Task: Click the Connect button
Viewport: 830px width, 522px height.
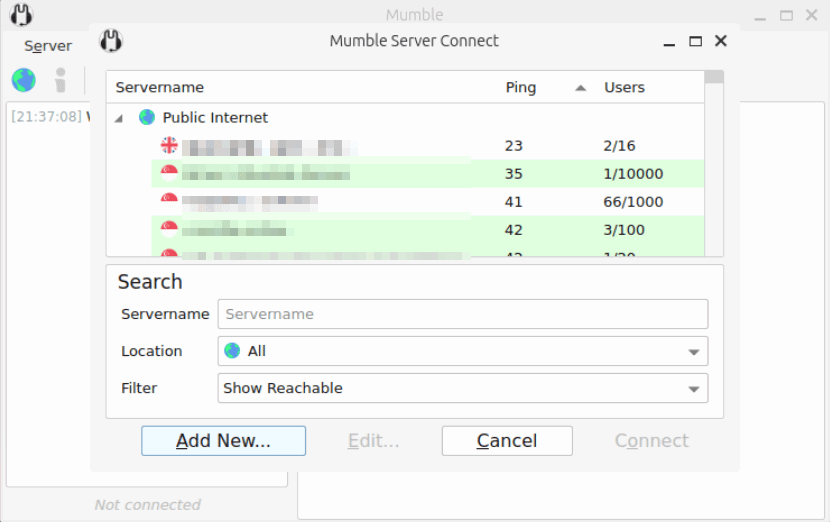Action: click(x=652, y=440)
